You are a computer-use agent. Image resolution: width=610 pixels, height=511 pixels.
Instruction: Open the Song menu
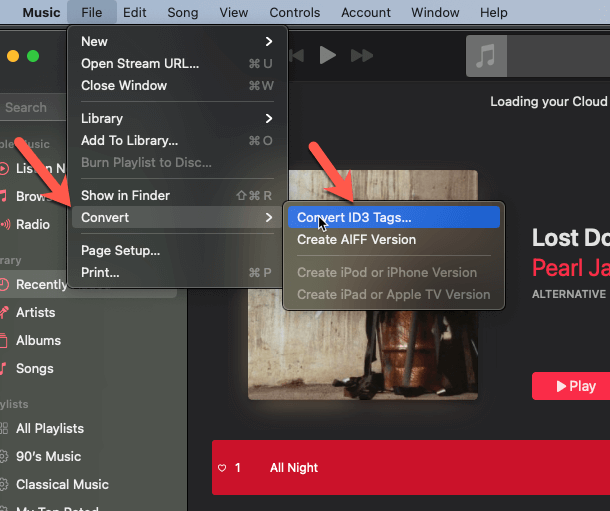[182, 12]
